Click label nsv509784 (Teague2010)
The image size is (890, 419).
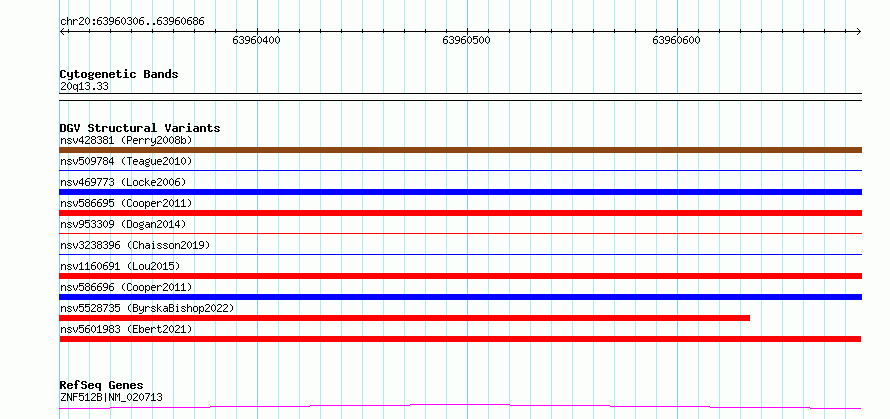[x=126, y=161]
